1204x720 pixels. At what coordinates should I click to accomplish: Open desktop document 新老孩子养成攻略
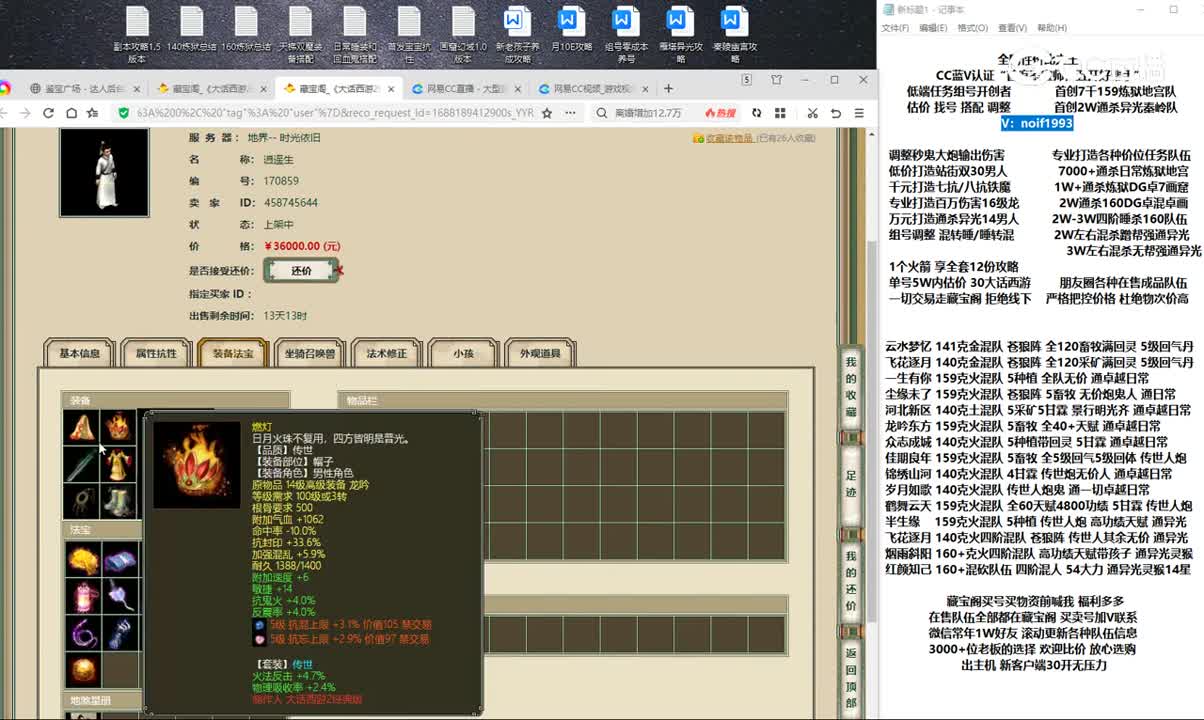pyautogui.click(x=517, y=35)
